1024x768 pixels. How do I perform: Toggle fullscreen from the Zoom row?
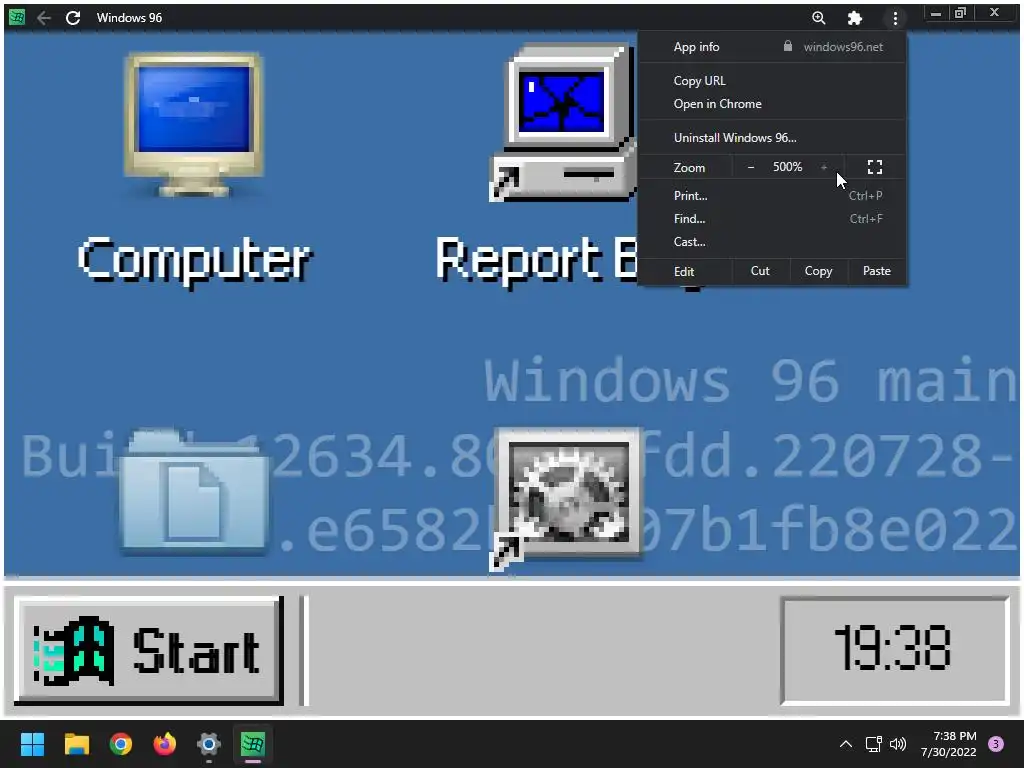click(x=875, y=167)
